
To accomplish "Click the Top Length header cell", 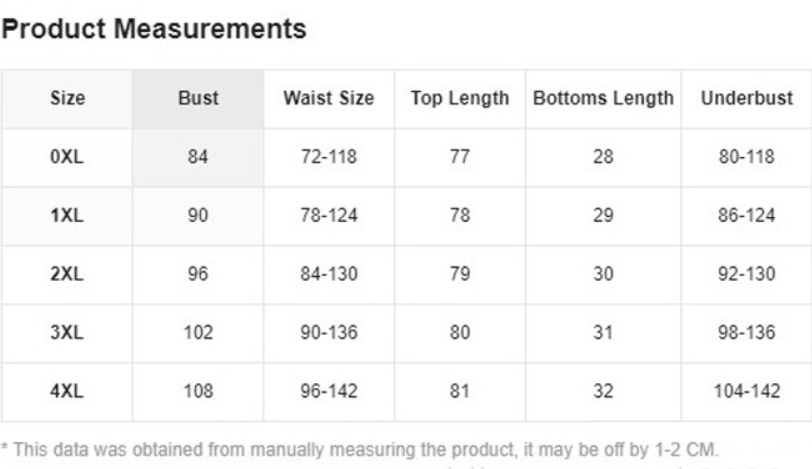I will tap(460, 98).
